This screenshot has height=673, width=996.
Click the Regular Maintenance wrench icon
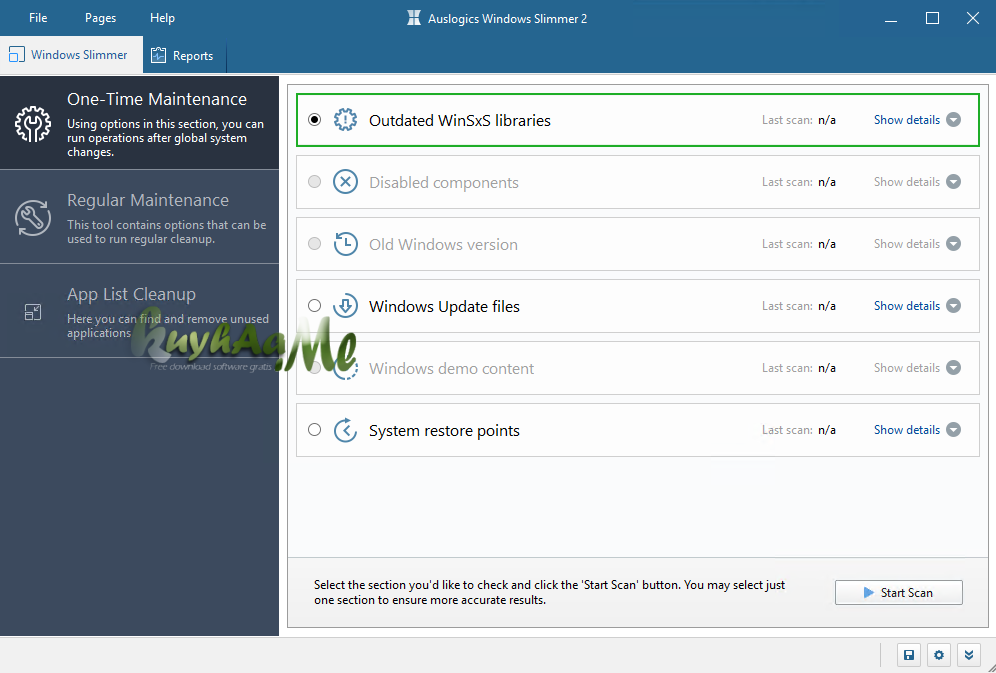point(33,218)
